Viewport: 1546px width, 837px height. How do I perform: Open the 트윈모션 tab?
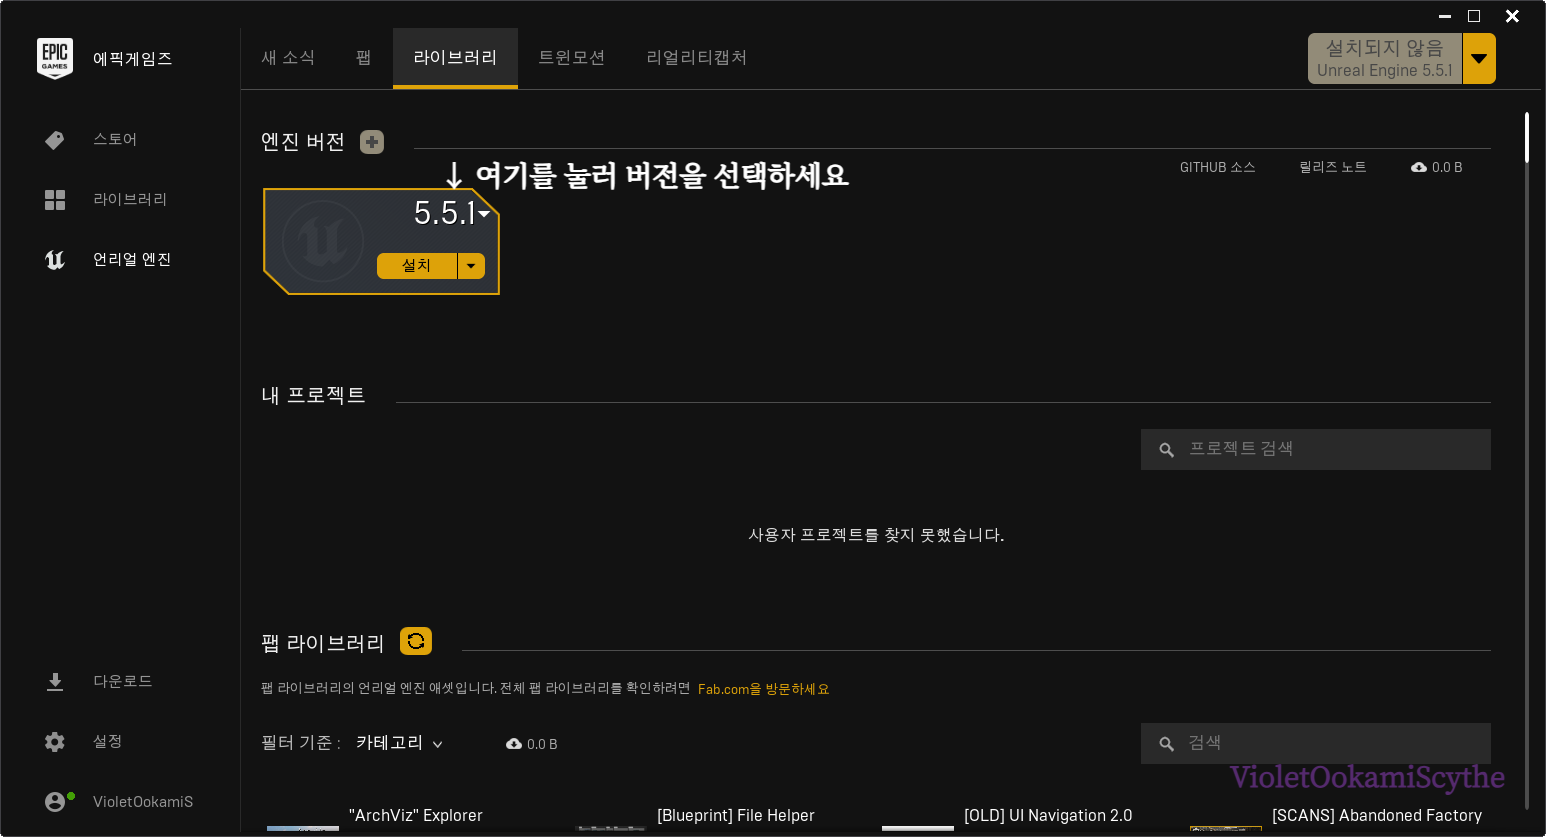tap(571, 58)
